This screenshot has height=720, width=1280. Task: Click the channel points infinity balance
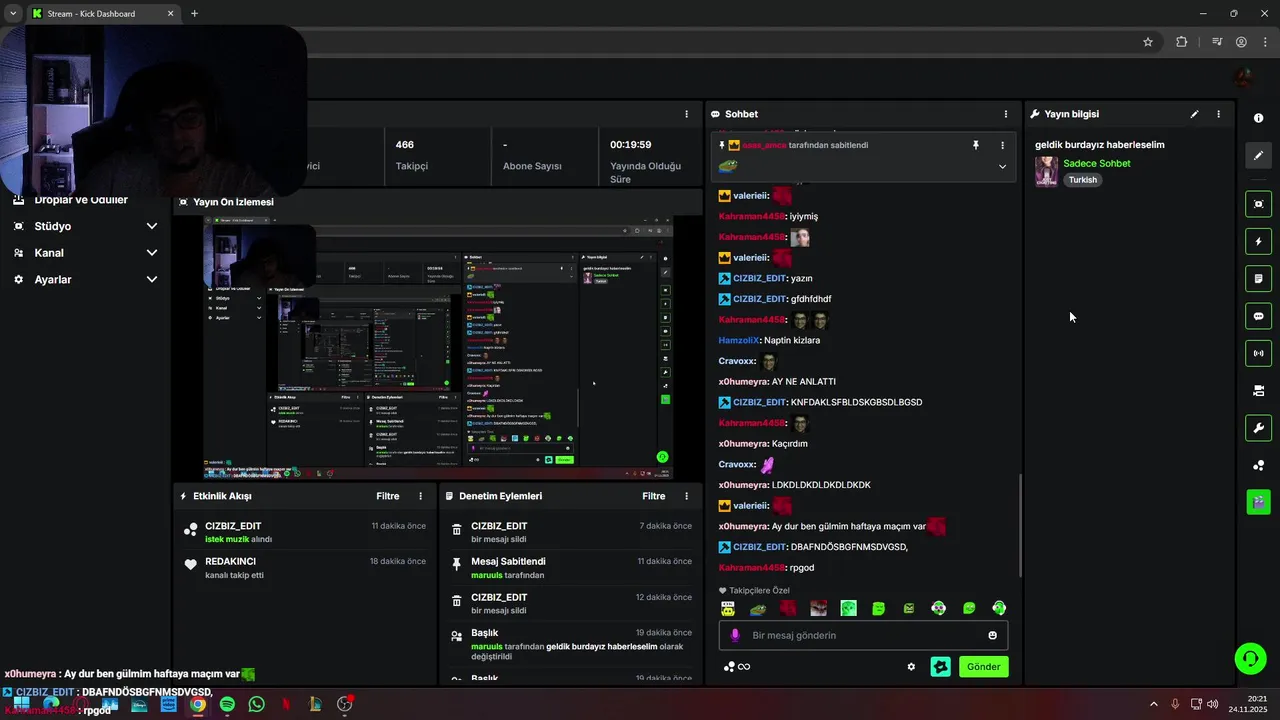click(737, 667)
